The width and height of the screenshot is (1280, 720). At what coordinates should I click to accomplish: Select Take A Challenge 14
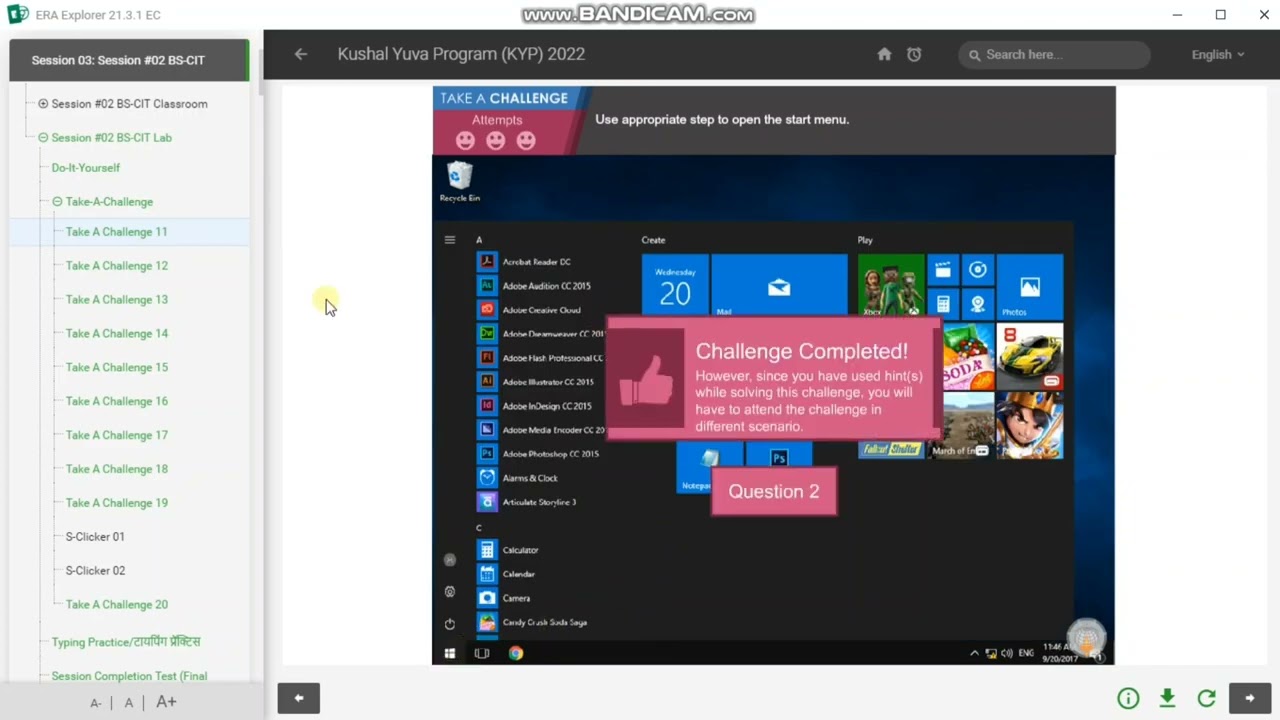click(x=117, y=334)
